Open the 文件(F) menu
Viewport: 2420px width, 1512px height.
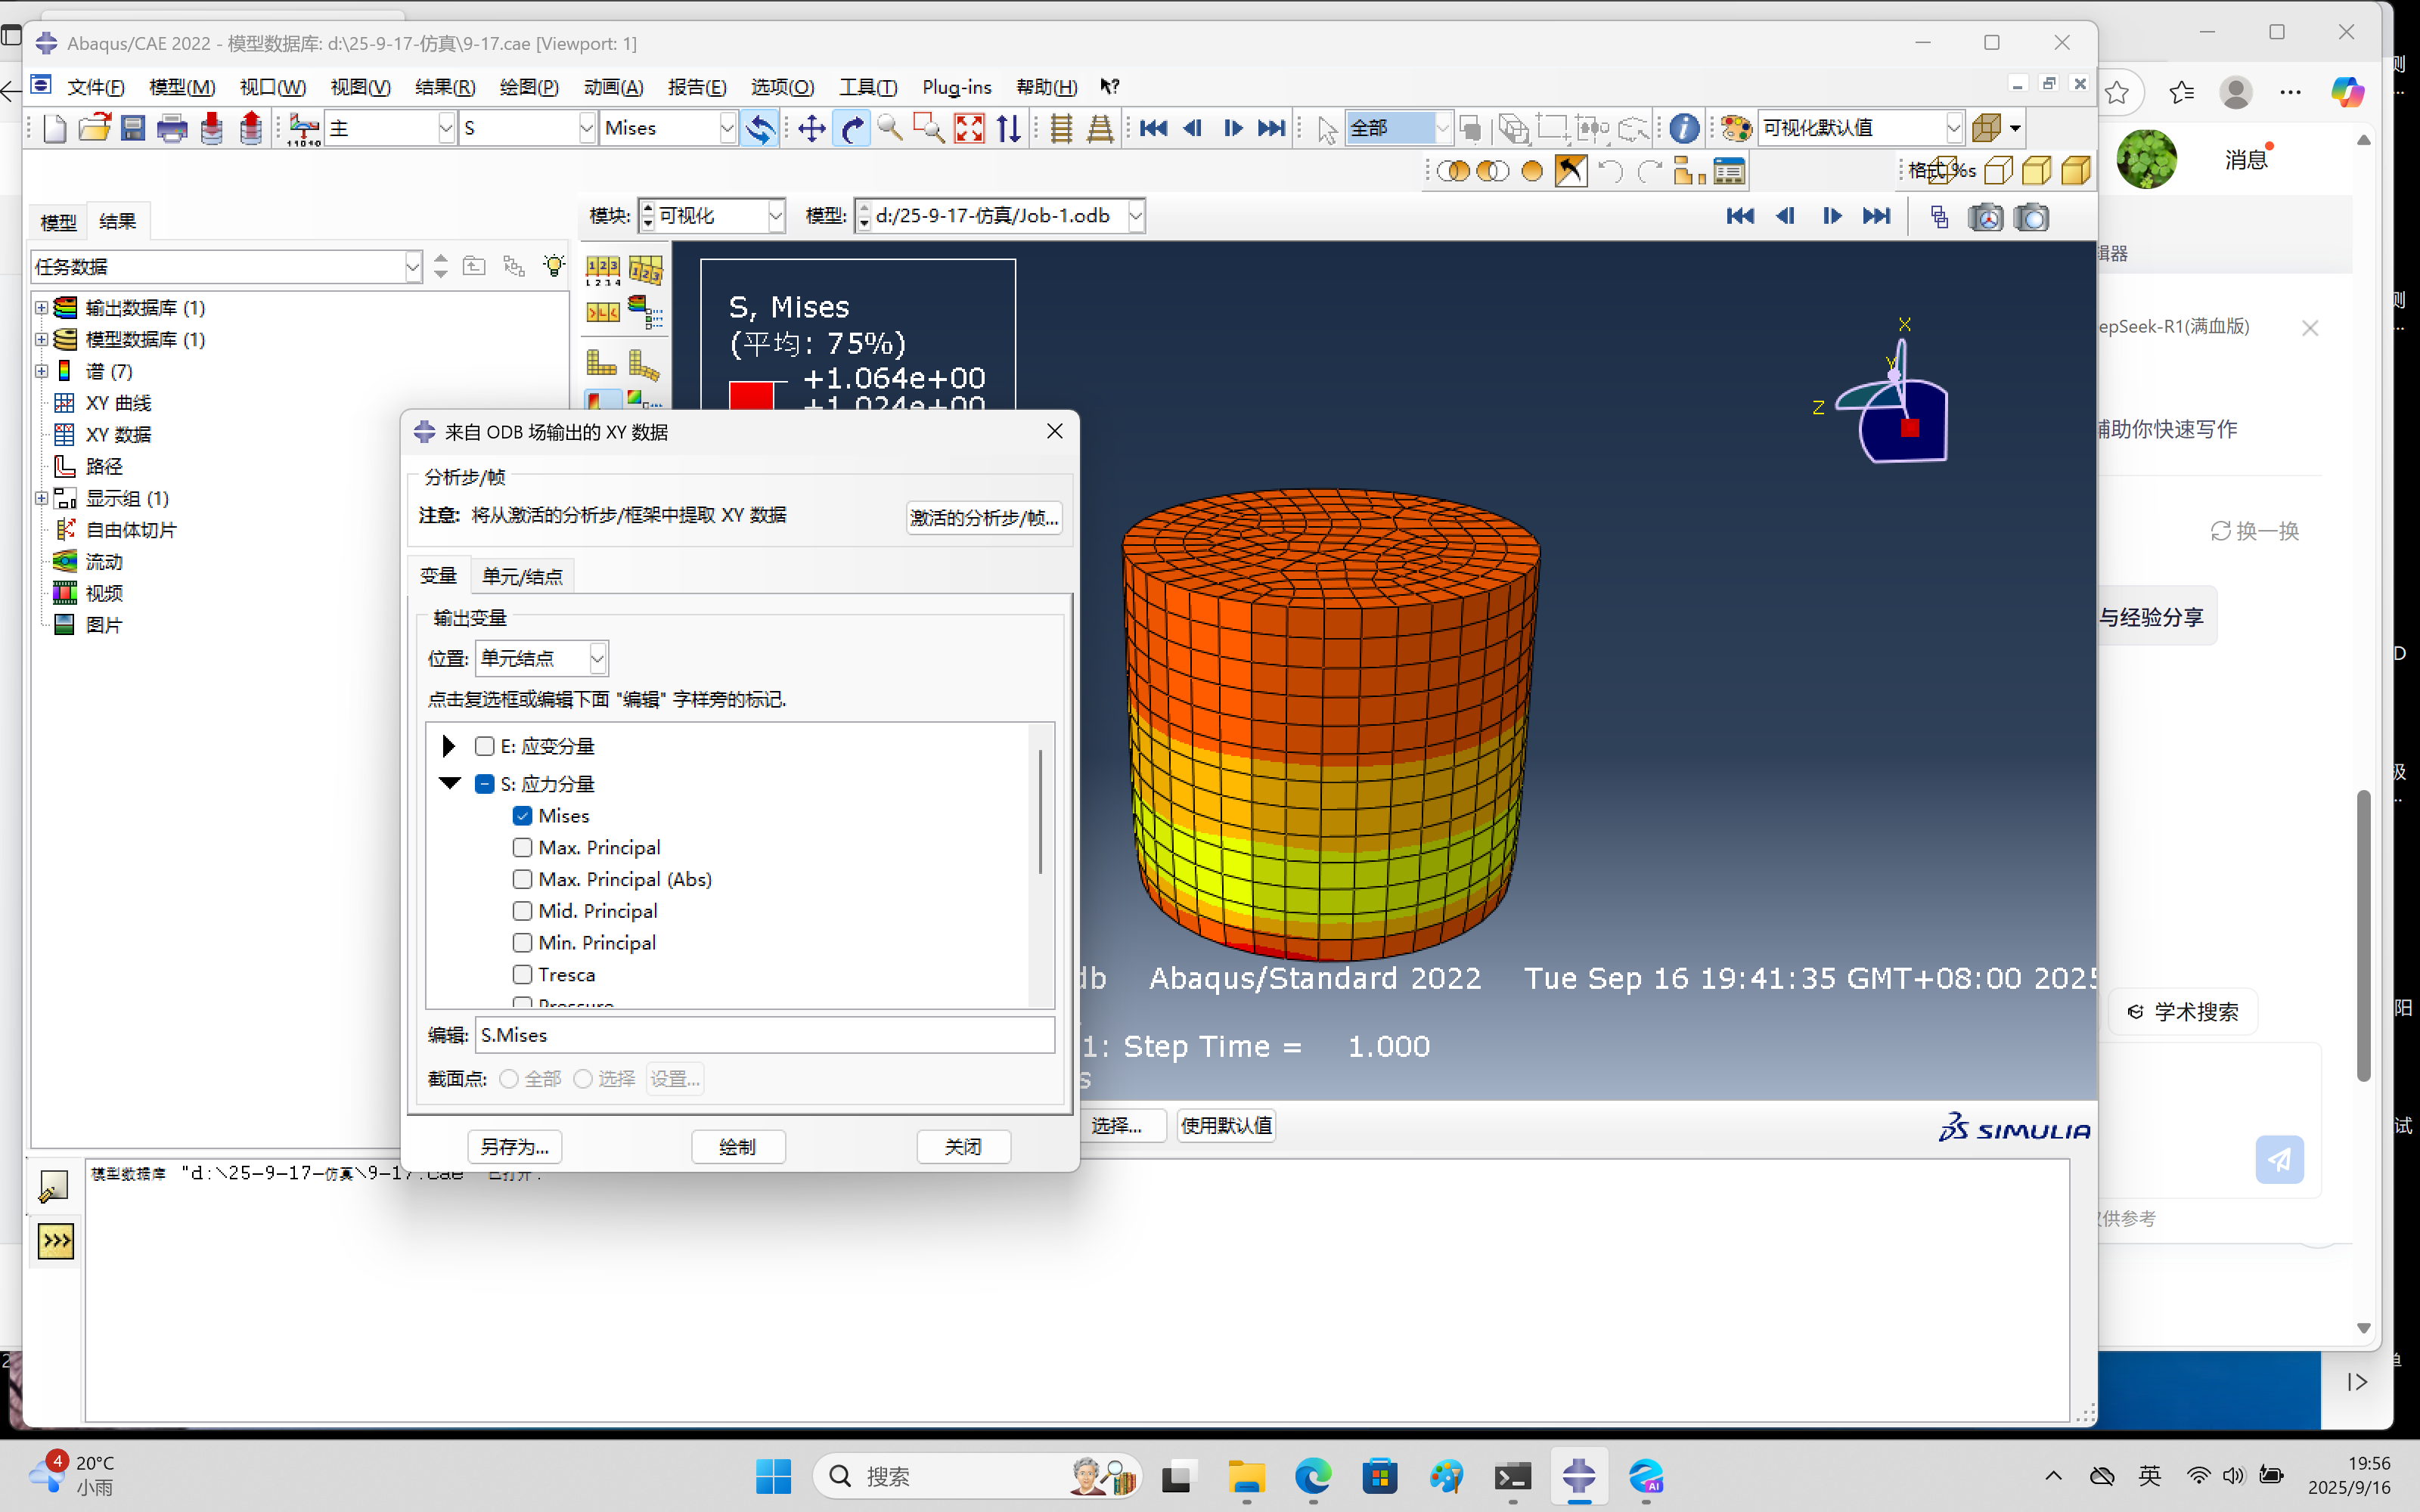(x=96, y=87)
